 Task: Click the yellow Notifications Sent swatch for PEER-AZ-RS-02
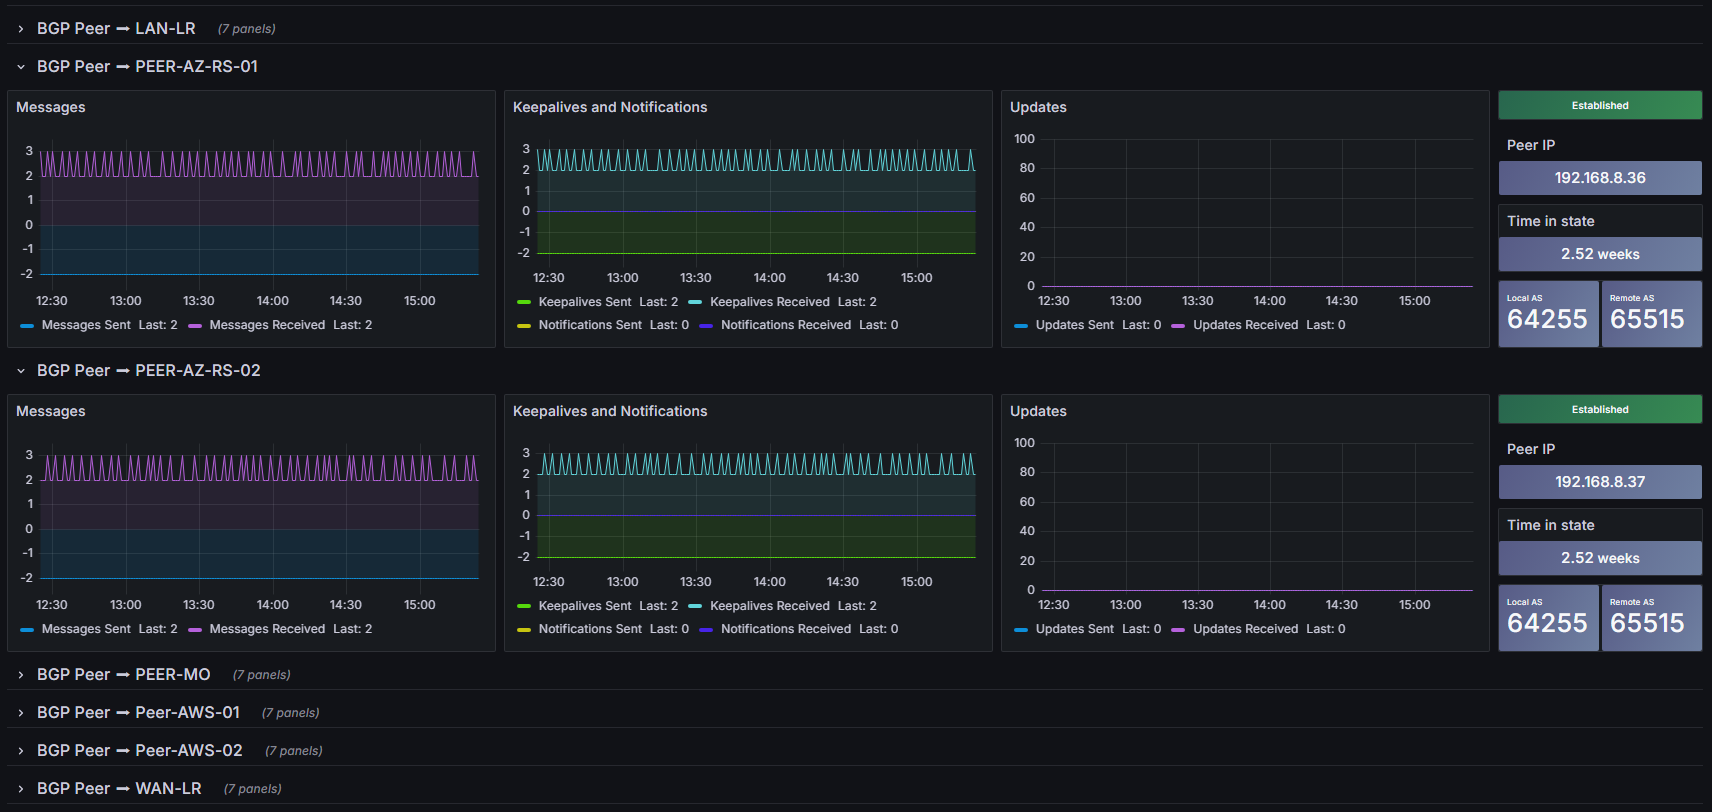point(524,629)
